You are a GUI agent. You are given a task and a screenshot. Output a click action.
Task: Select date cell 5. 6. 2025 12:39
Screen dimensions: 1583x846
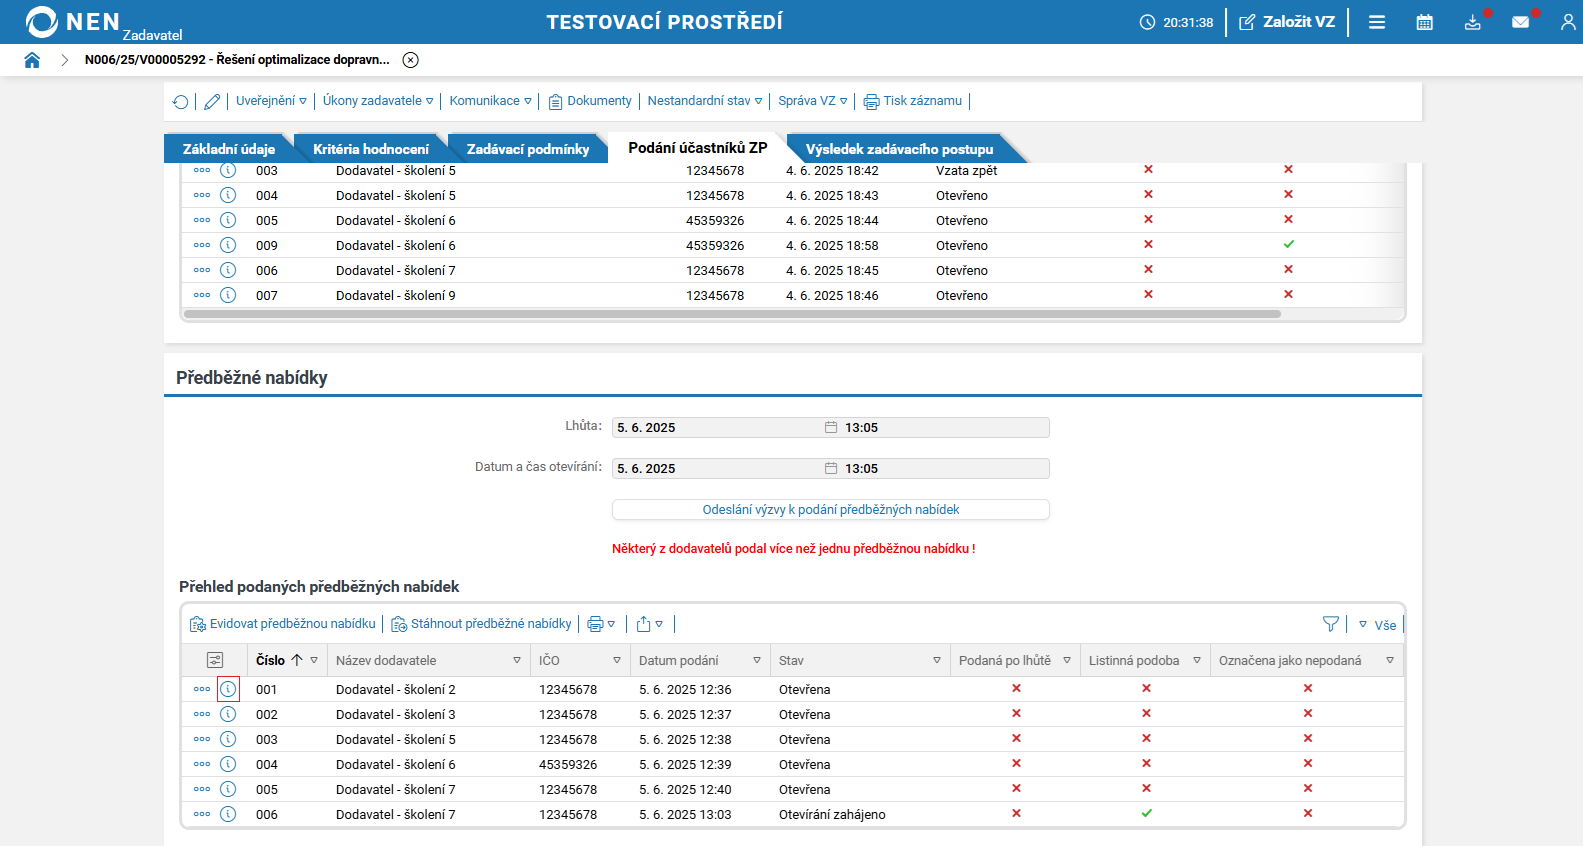pyautogui.click(x=685, y=764)
